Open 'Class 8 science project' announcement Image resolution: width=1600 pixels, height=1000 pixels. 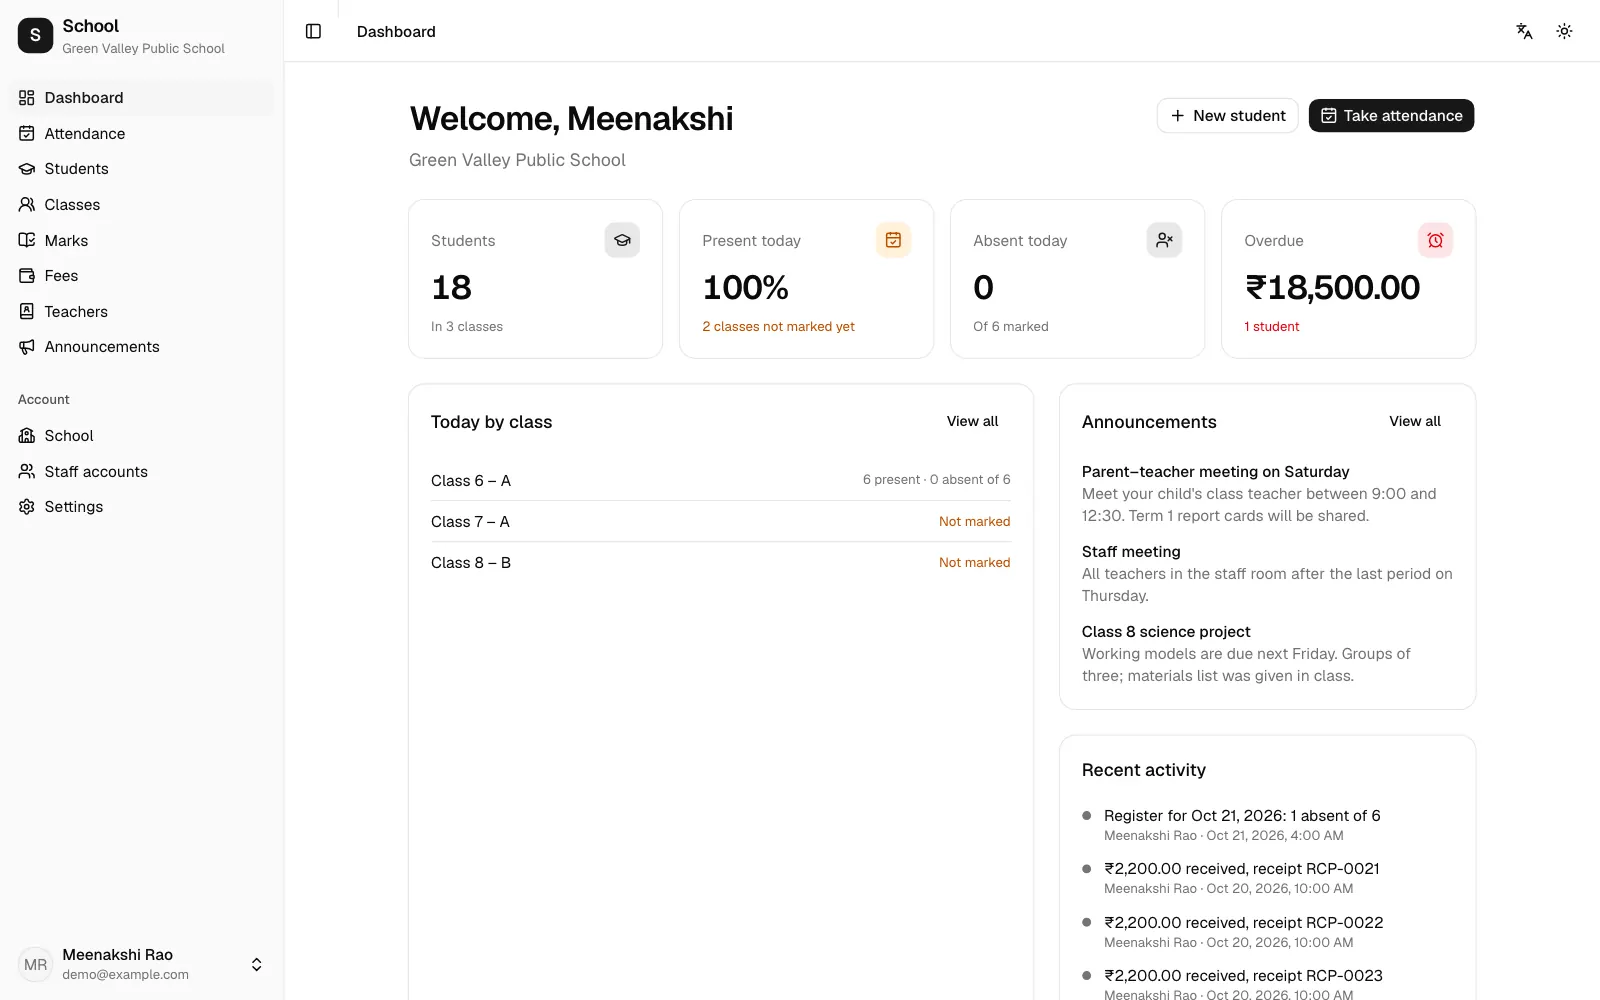coord(1166,631)
